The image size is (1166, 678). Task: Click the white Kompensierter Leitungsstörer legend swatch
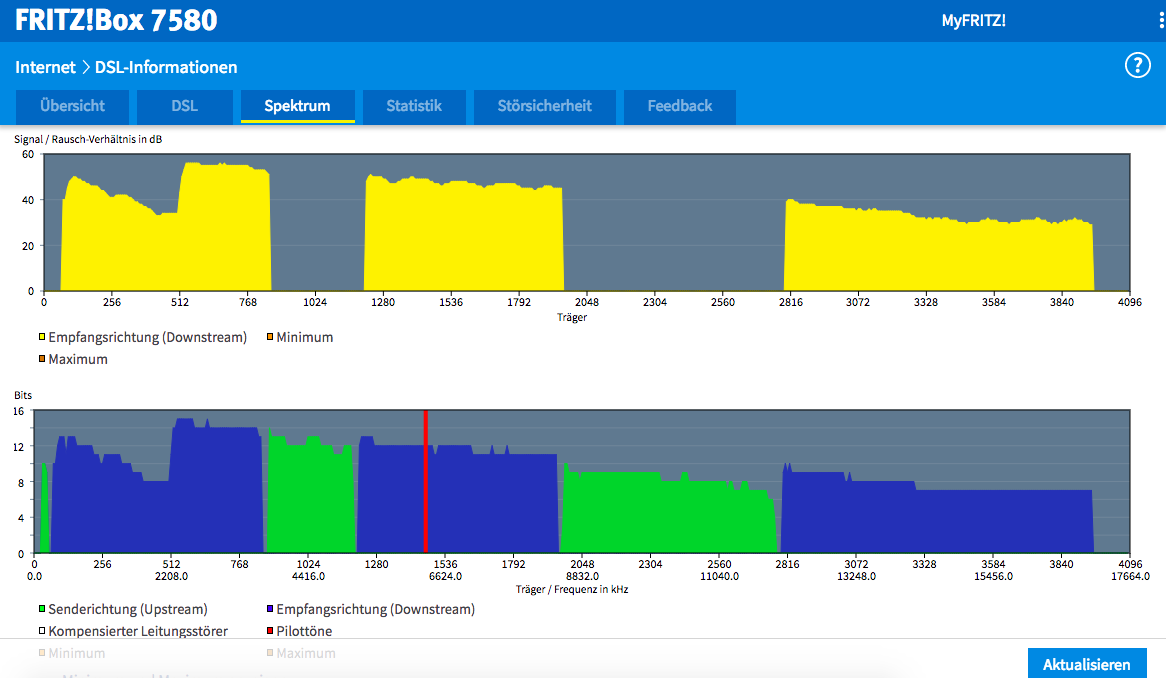tap(42, 631)
